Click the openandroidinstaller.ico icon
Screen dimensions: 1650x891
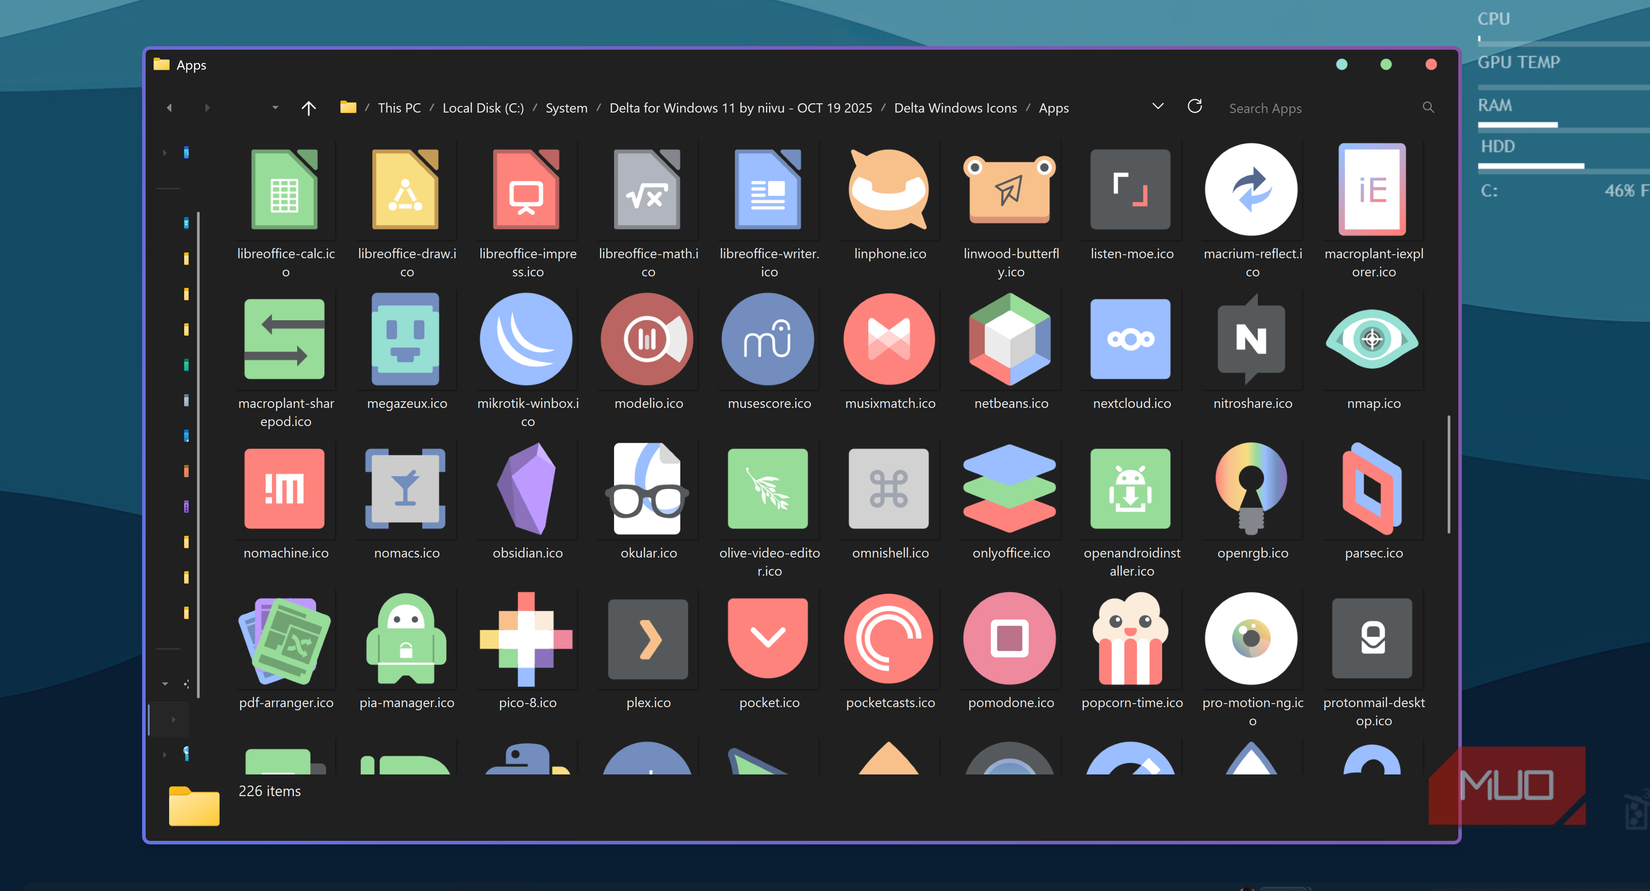click(1131, 489)
